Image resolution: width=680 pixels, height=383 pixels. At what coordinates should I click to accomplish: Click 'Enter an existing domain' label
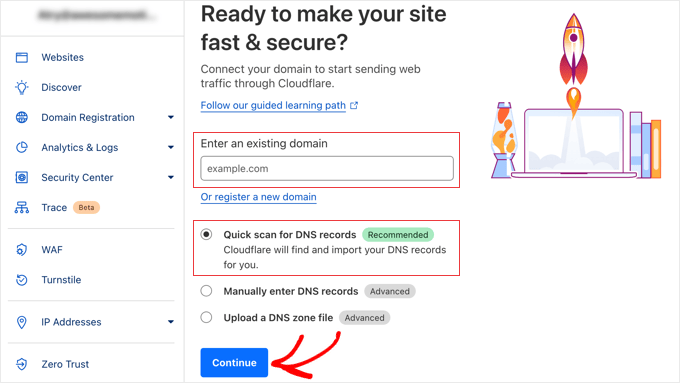click(x=264, y=143)
